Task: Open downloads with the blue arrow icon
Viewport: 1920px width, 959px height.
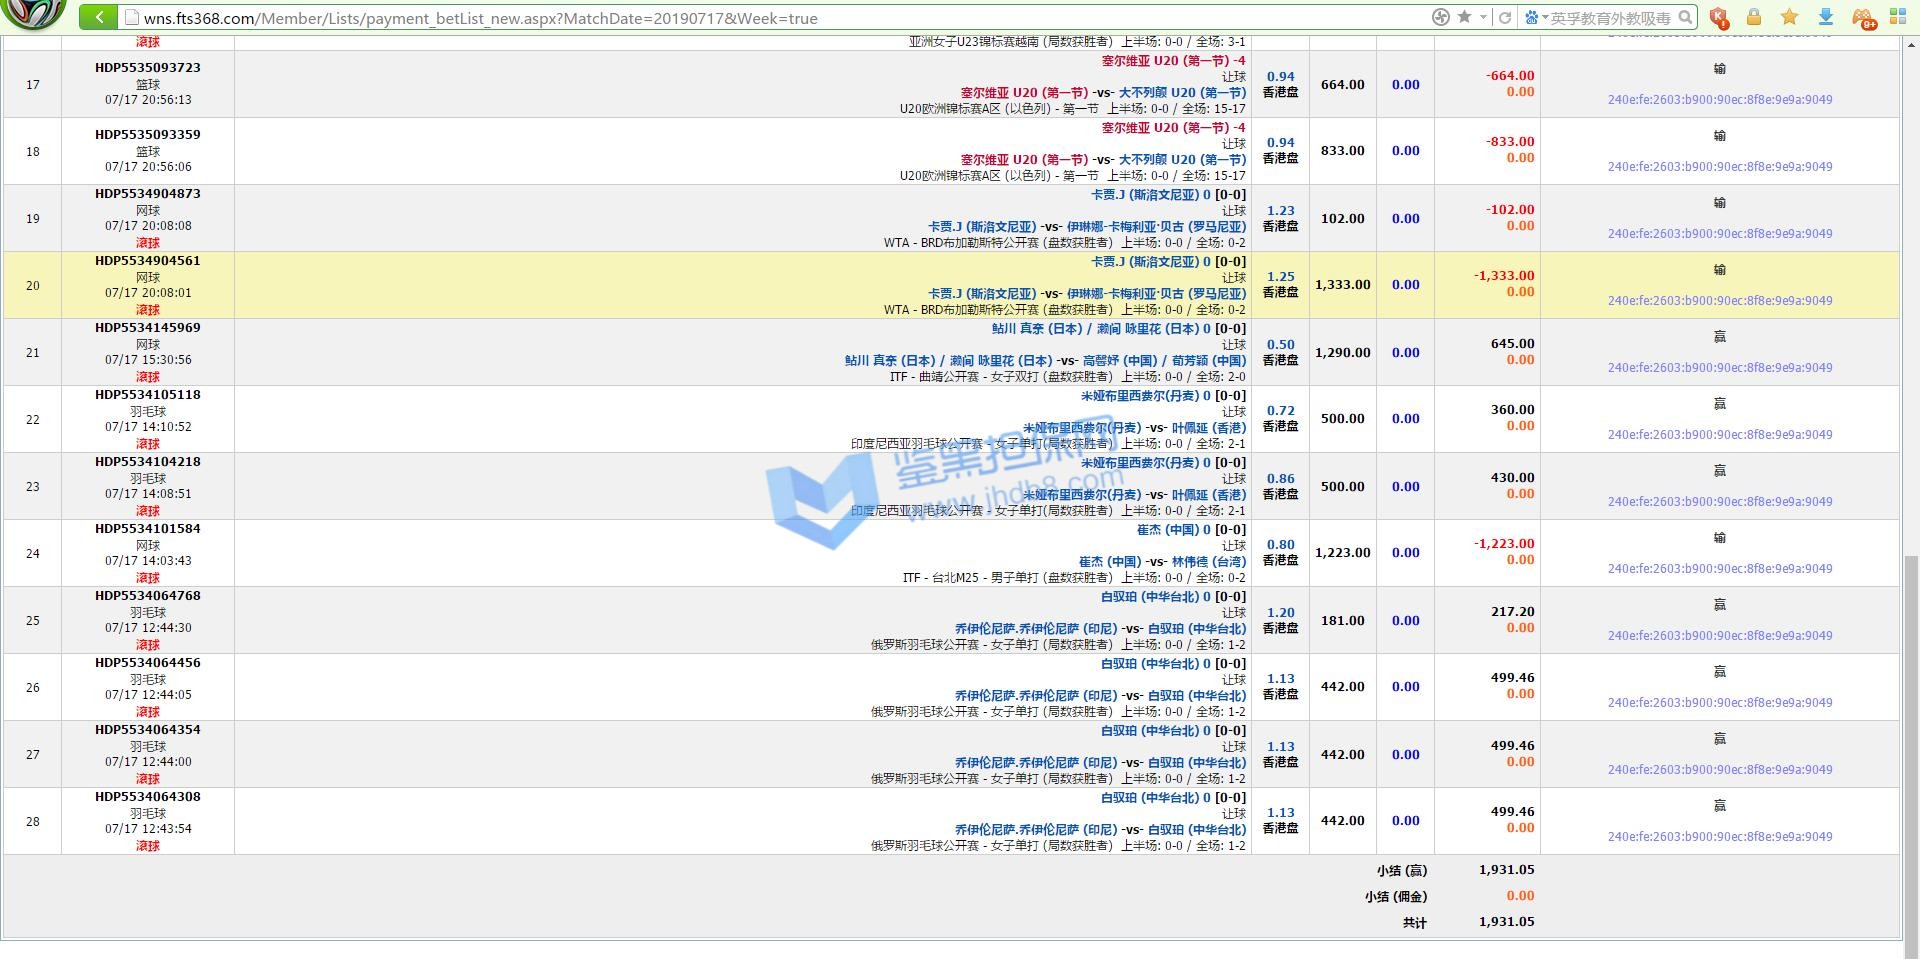Action: point(1825,17)
